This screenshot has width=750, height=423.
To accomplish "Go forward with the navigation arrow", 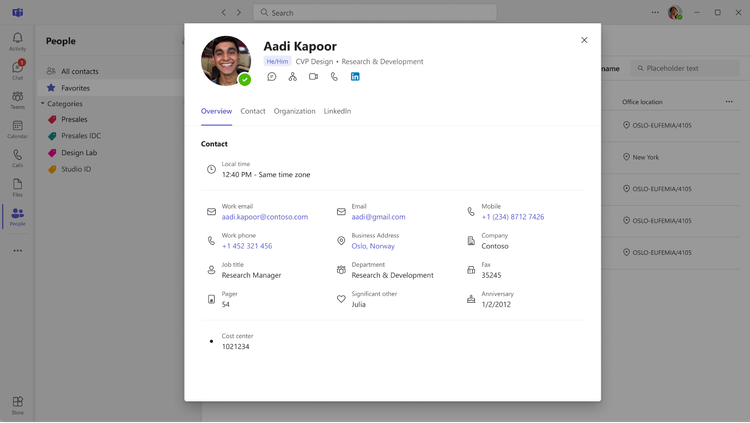I will click(239, 12).
